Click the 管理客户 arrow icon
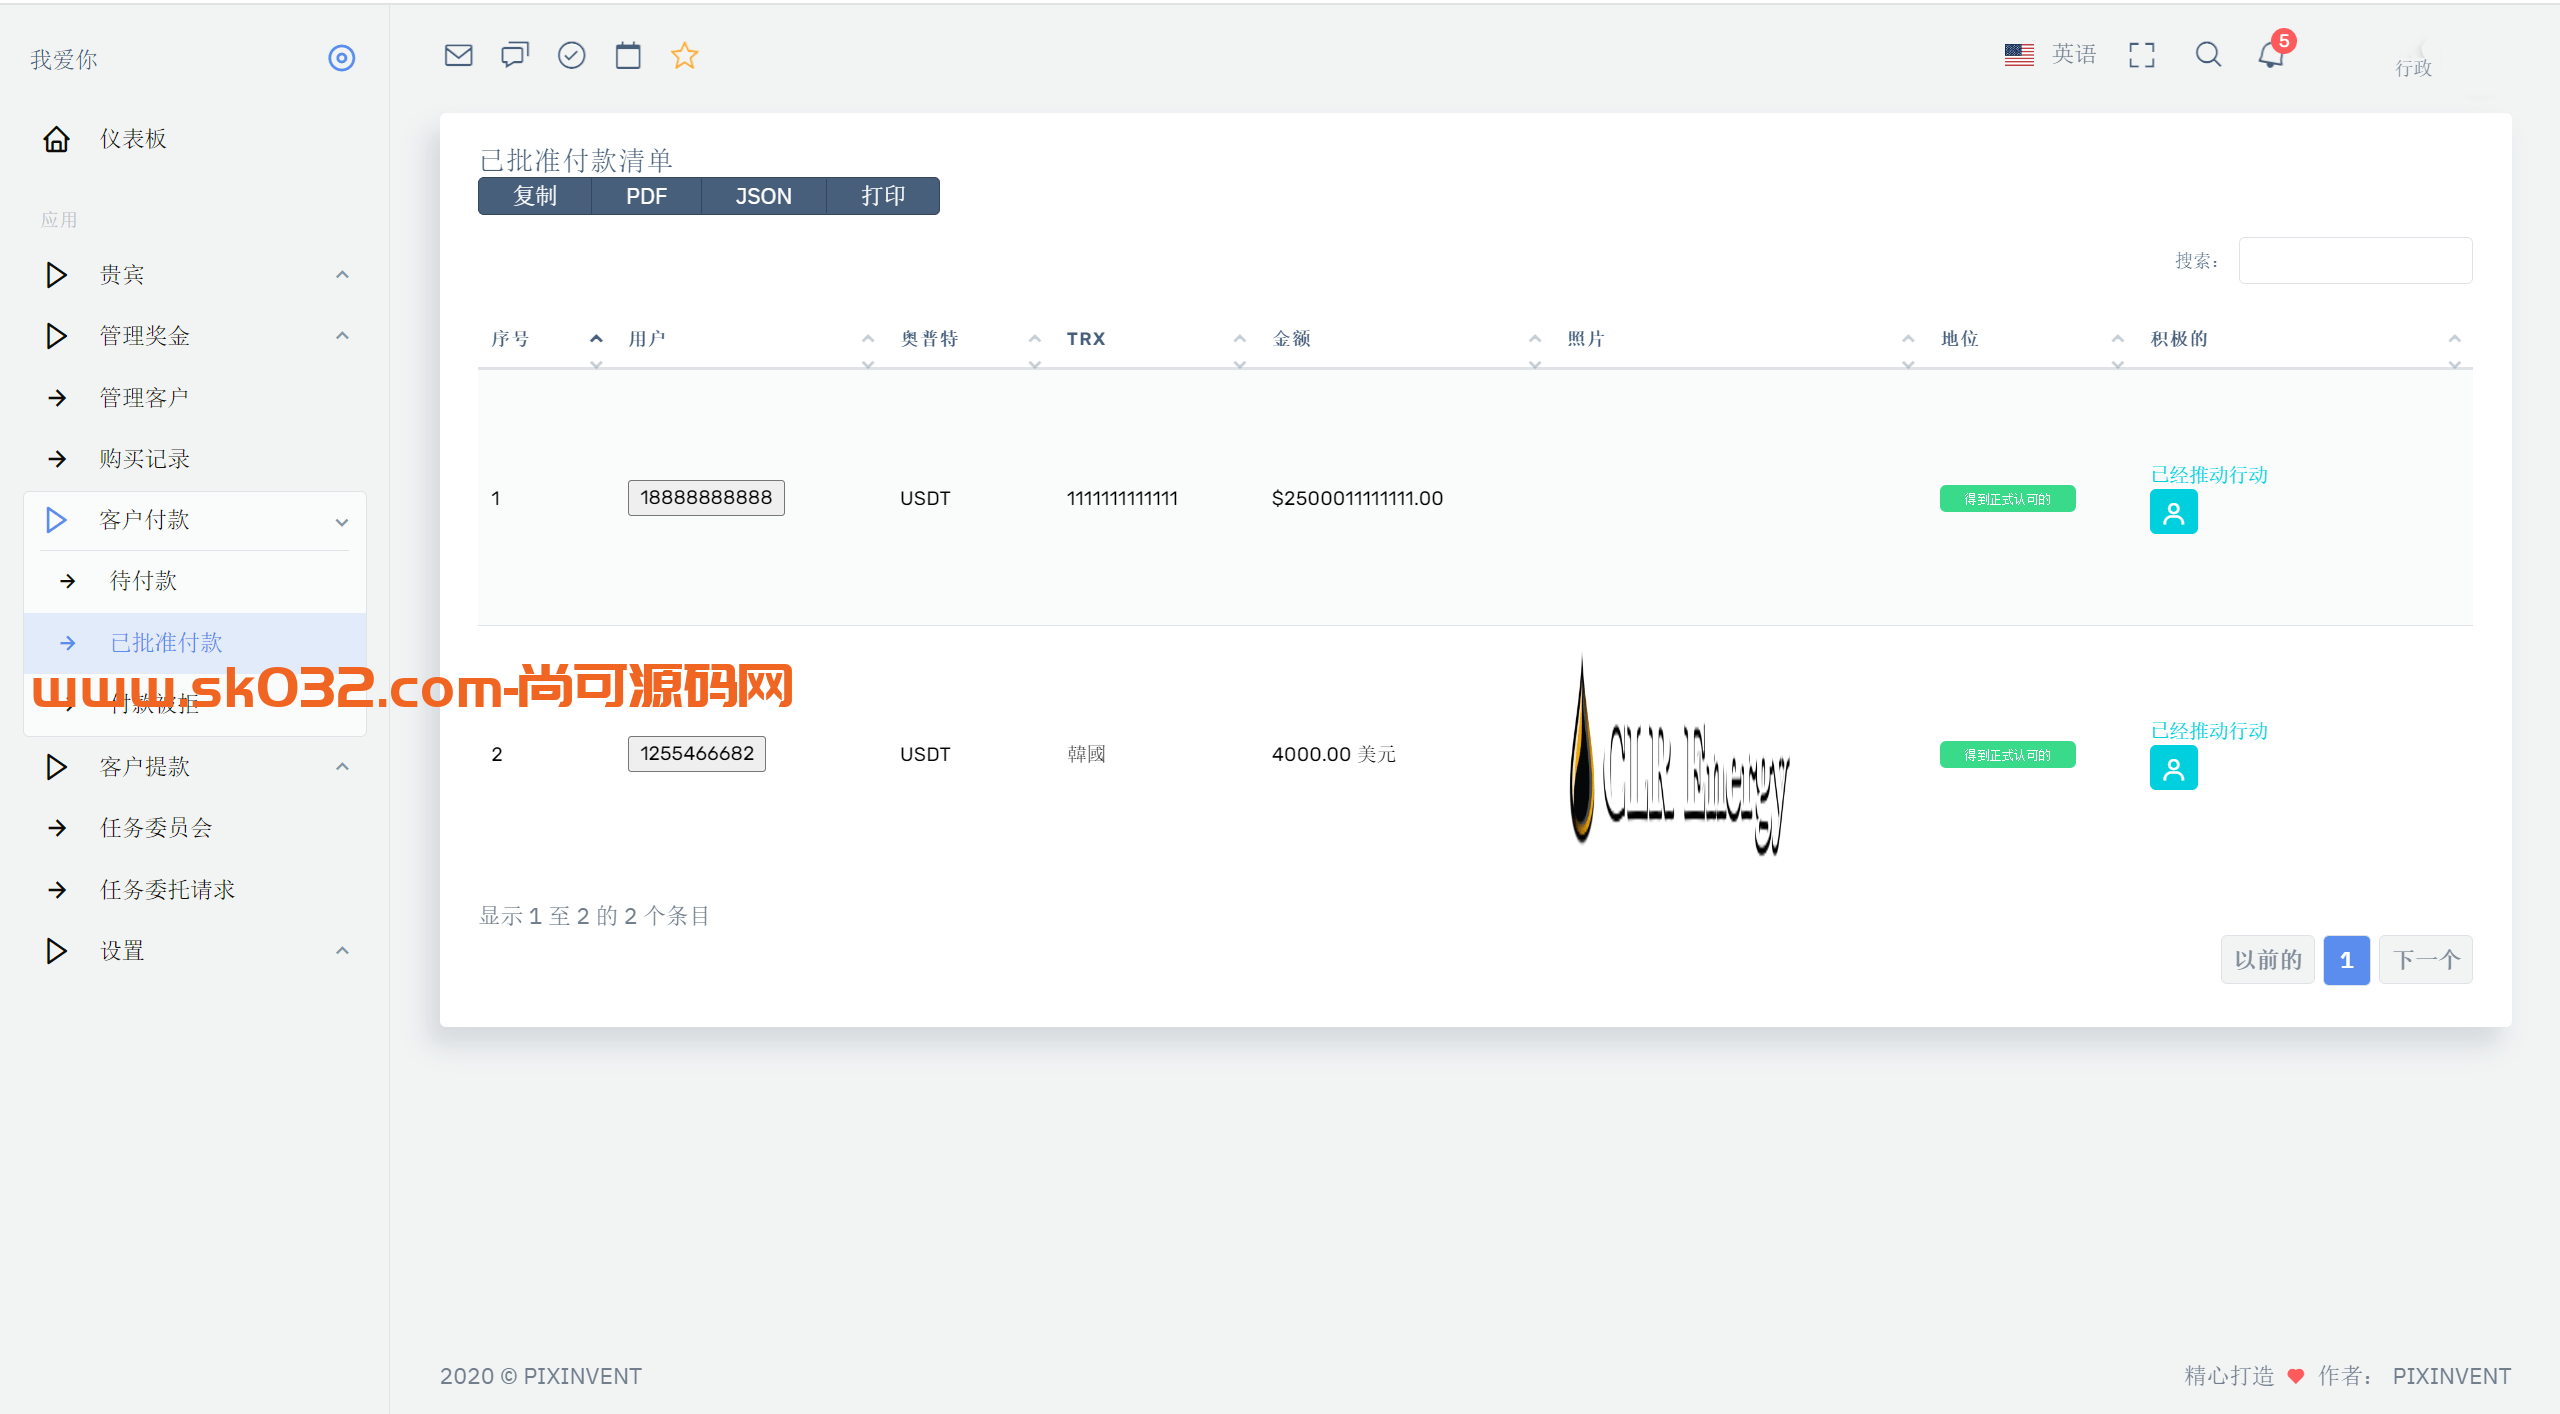This screenshot has height=1414, width=2560. coord(57,398)
